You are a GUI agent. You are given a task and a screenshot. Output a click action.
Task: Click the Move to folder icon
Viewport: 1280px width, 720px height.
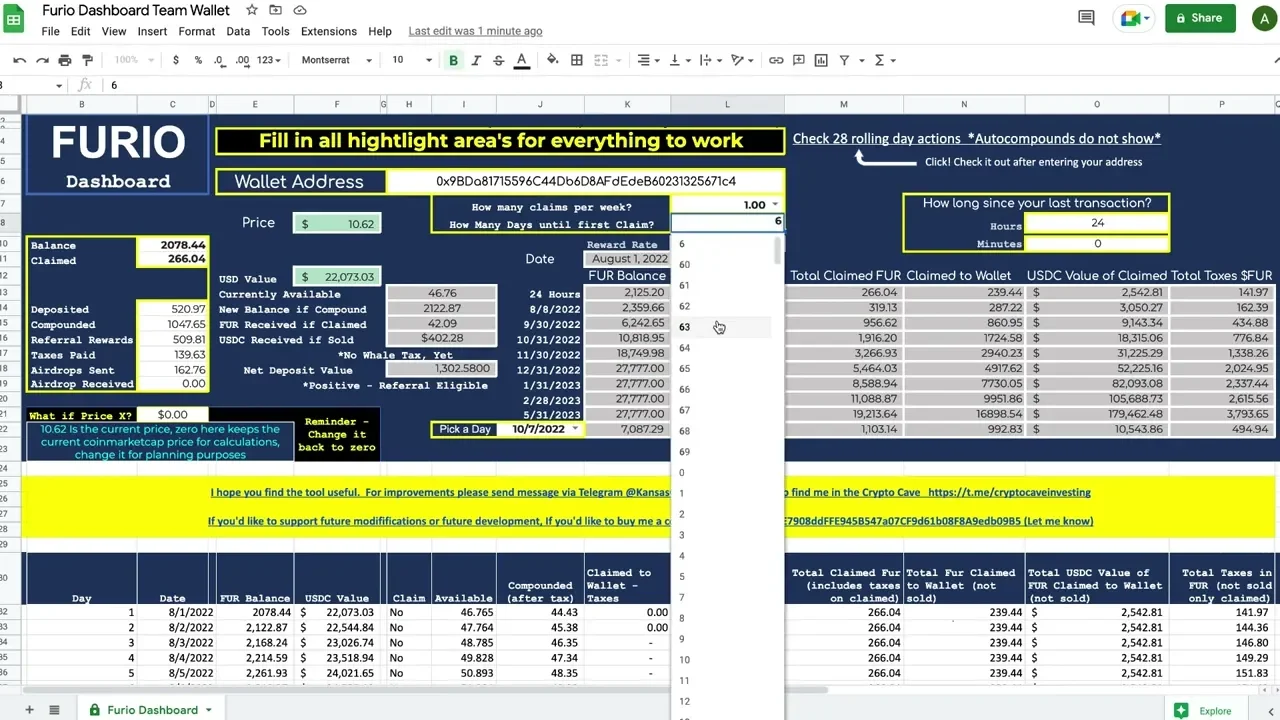click(x=276, y=10)
